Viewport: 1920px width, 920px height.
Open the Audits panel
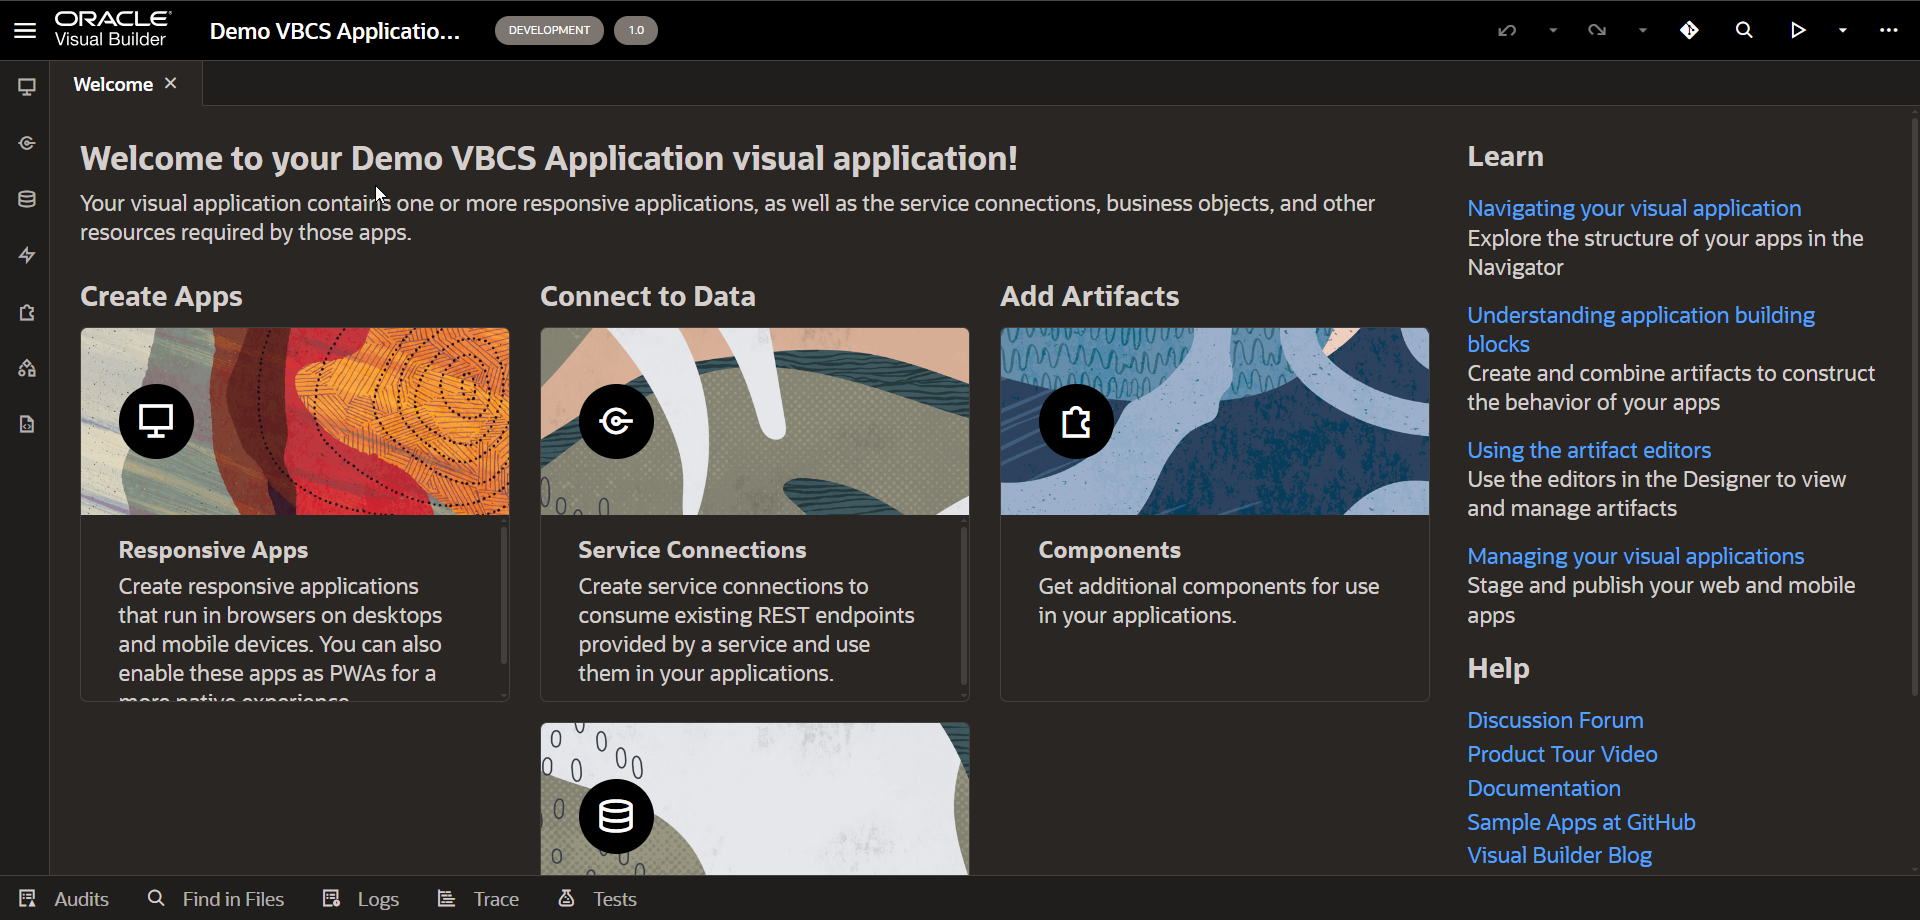tap(64, 899)
